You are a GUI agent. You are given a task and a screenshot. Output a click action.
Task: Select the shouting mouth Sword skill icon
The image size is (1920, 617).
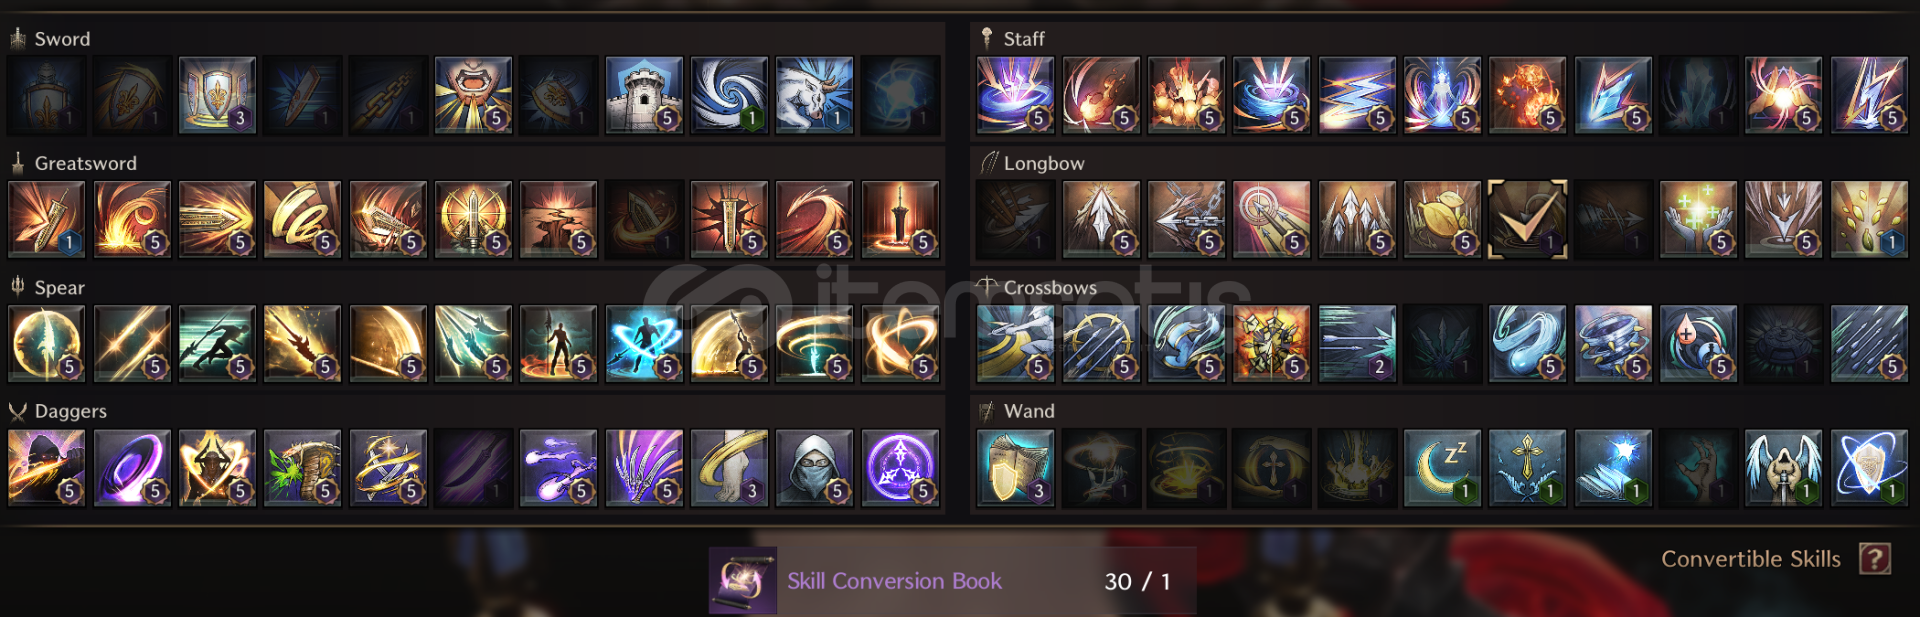(x=474, y=95)
